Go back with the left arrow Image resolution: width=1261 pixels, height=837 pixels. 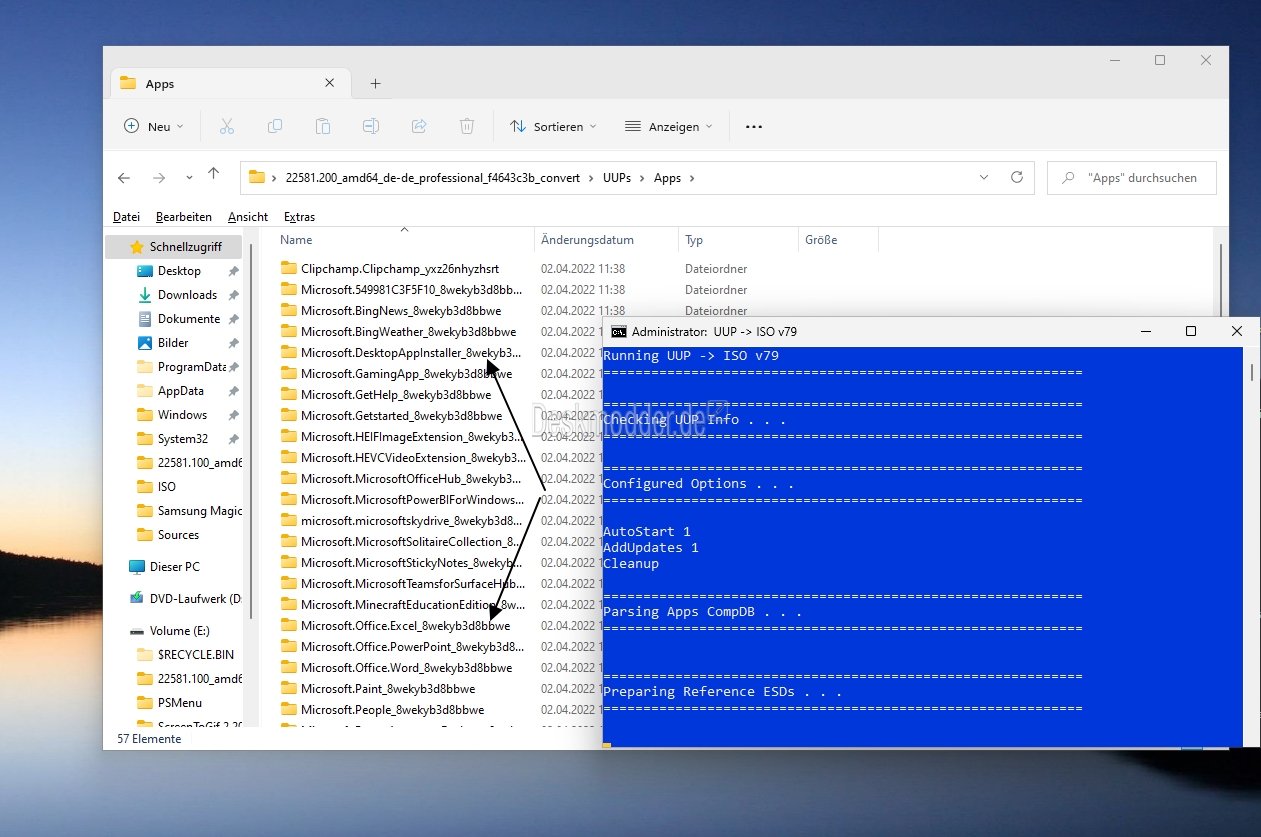[x=124, y=178]
